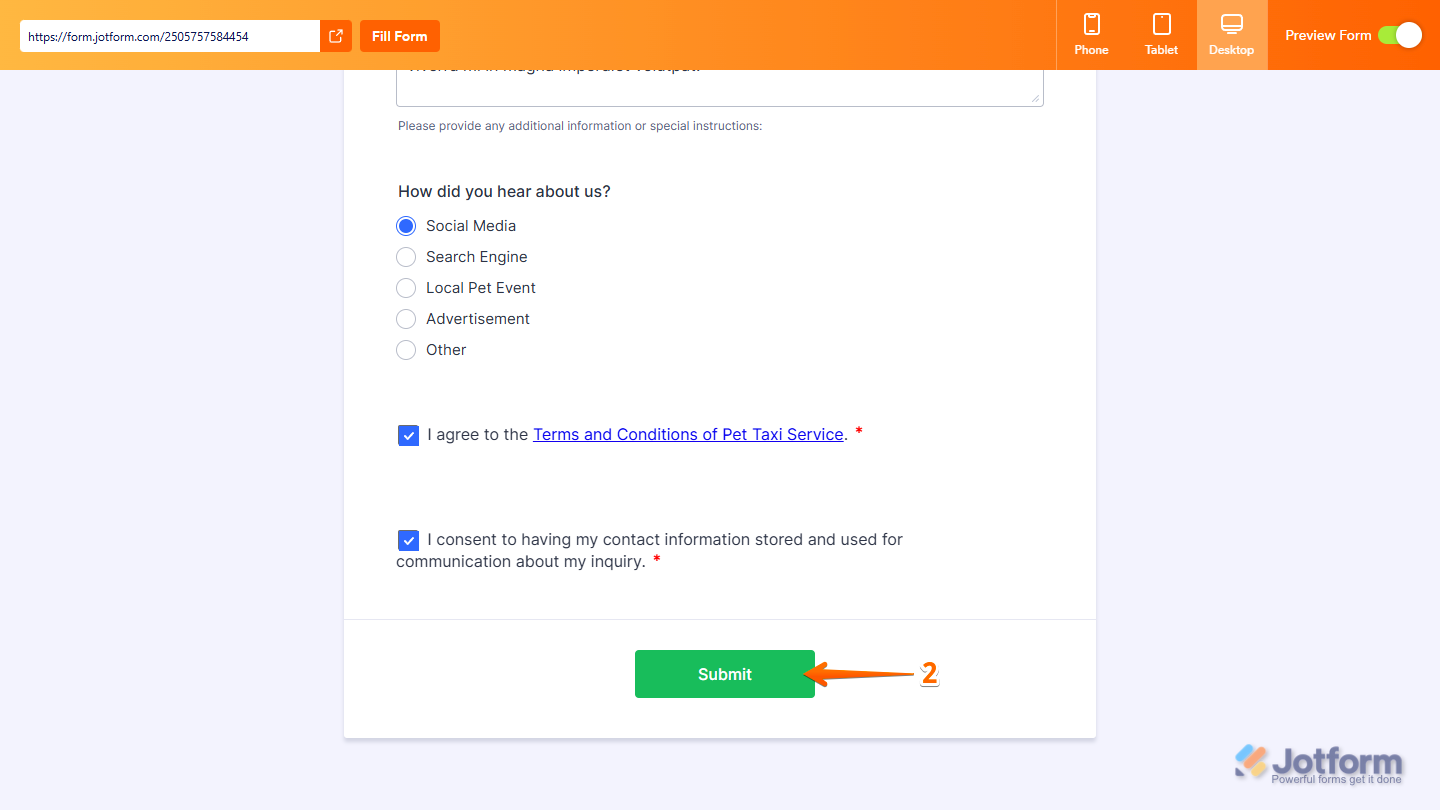The height and width of the screenshot is (810, 1440).
Task: Select Advertisement as referral source
Action: pos(406,319)
